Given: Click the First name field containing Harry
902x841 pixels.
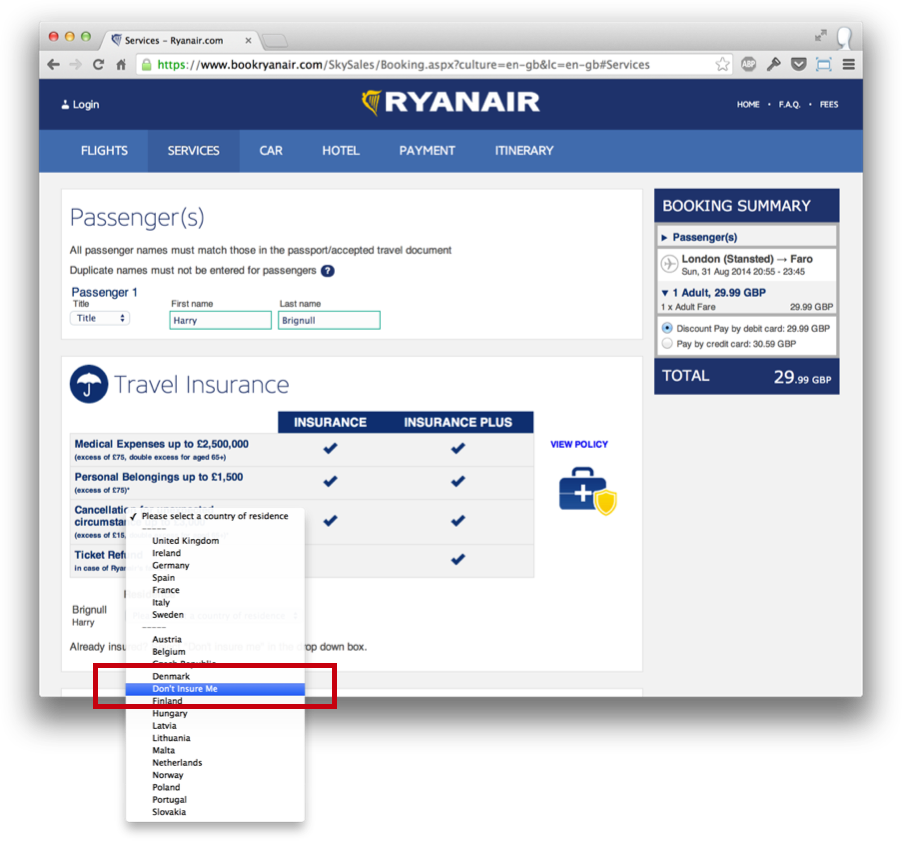Looking at the screenshot, I should click(220, 320).
